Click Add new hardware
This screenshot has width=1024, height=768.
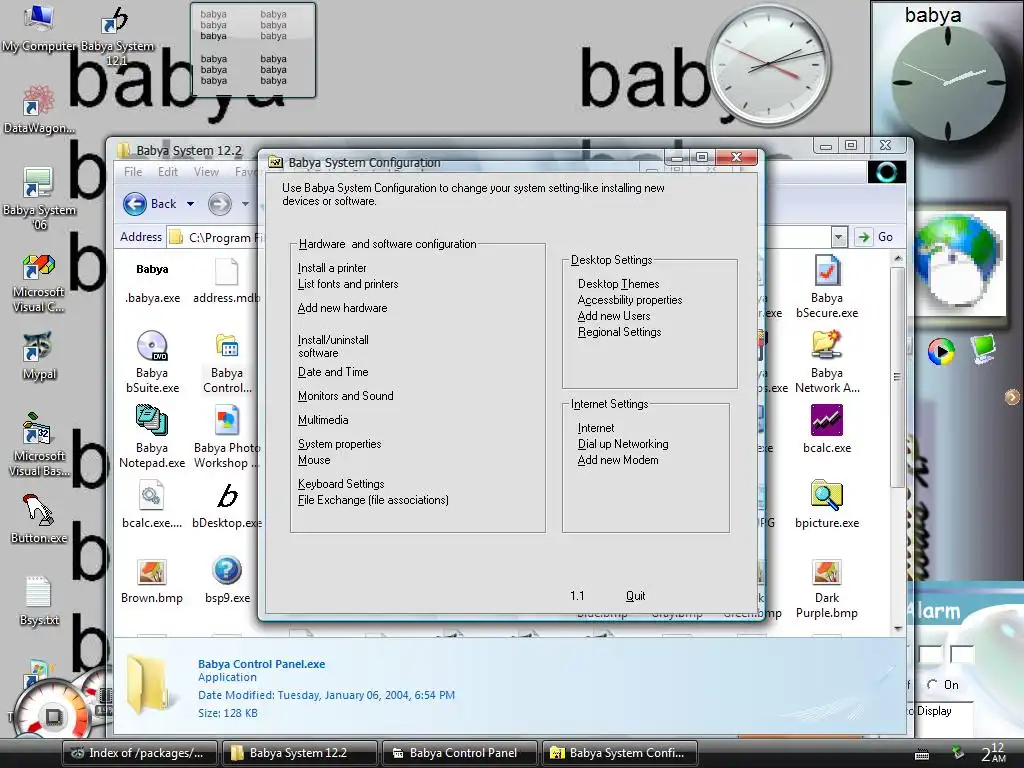(x=342, y=308)
